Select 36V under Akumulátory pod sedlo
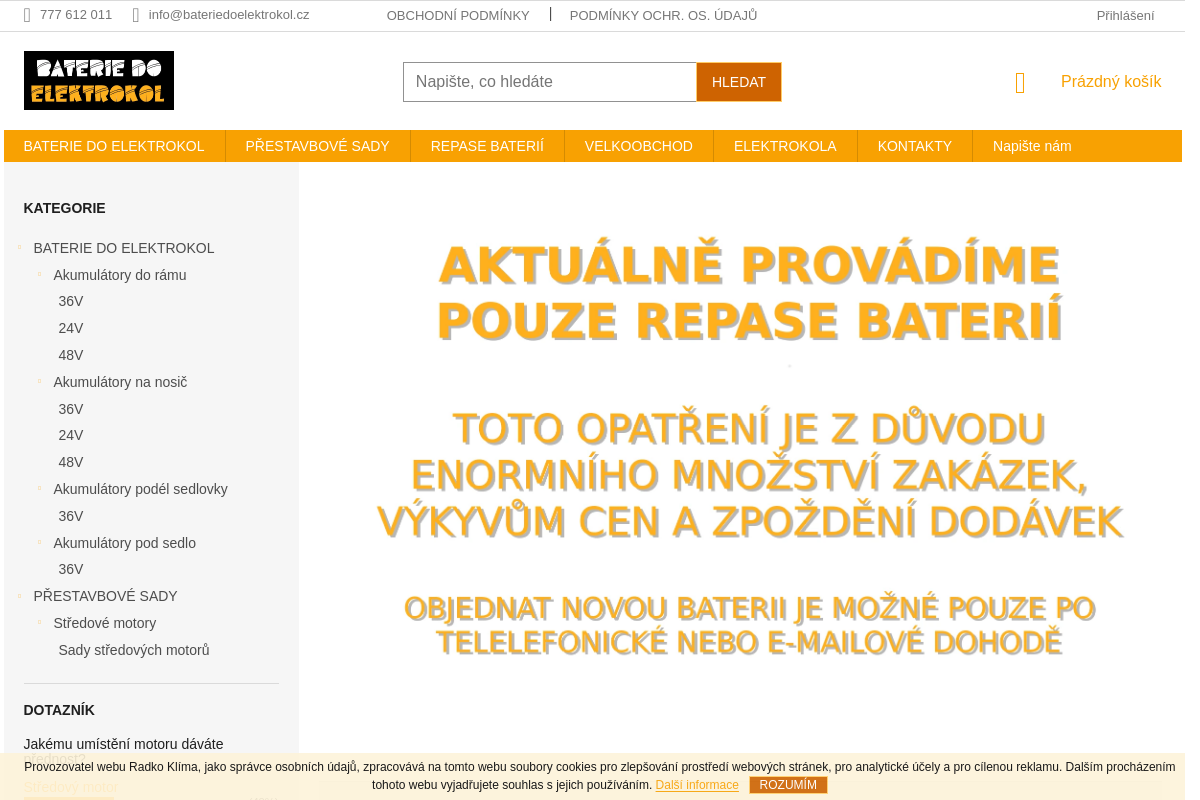This screenshot has width=1200, height=800. (x=71, y=569)
